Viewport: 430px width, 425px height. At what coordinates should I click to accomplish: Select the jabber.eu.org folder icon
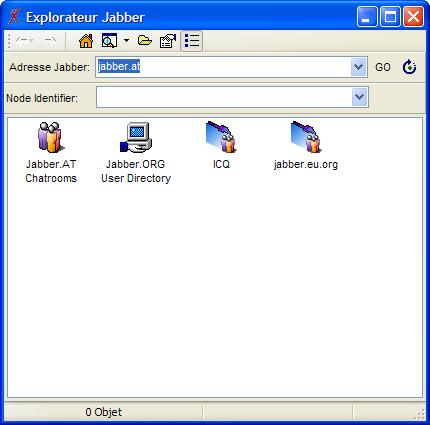[x=306, y=137]
